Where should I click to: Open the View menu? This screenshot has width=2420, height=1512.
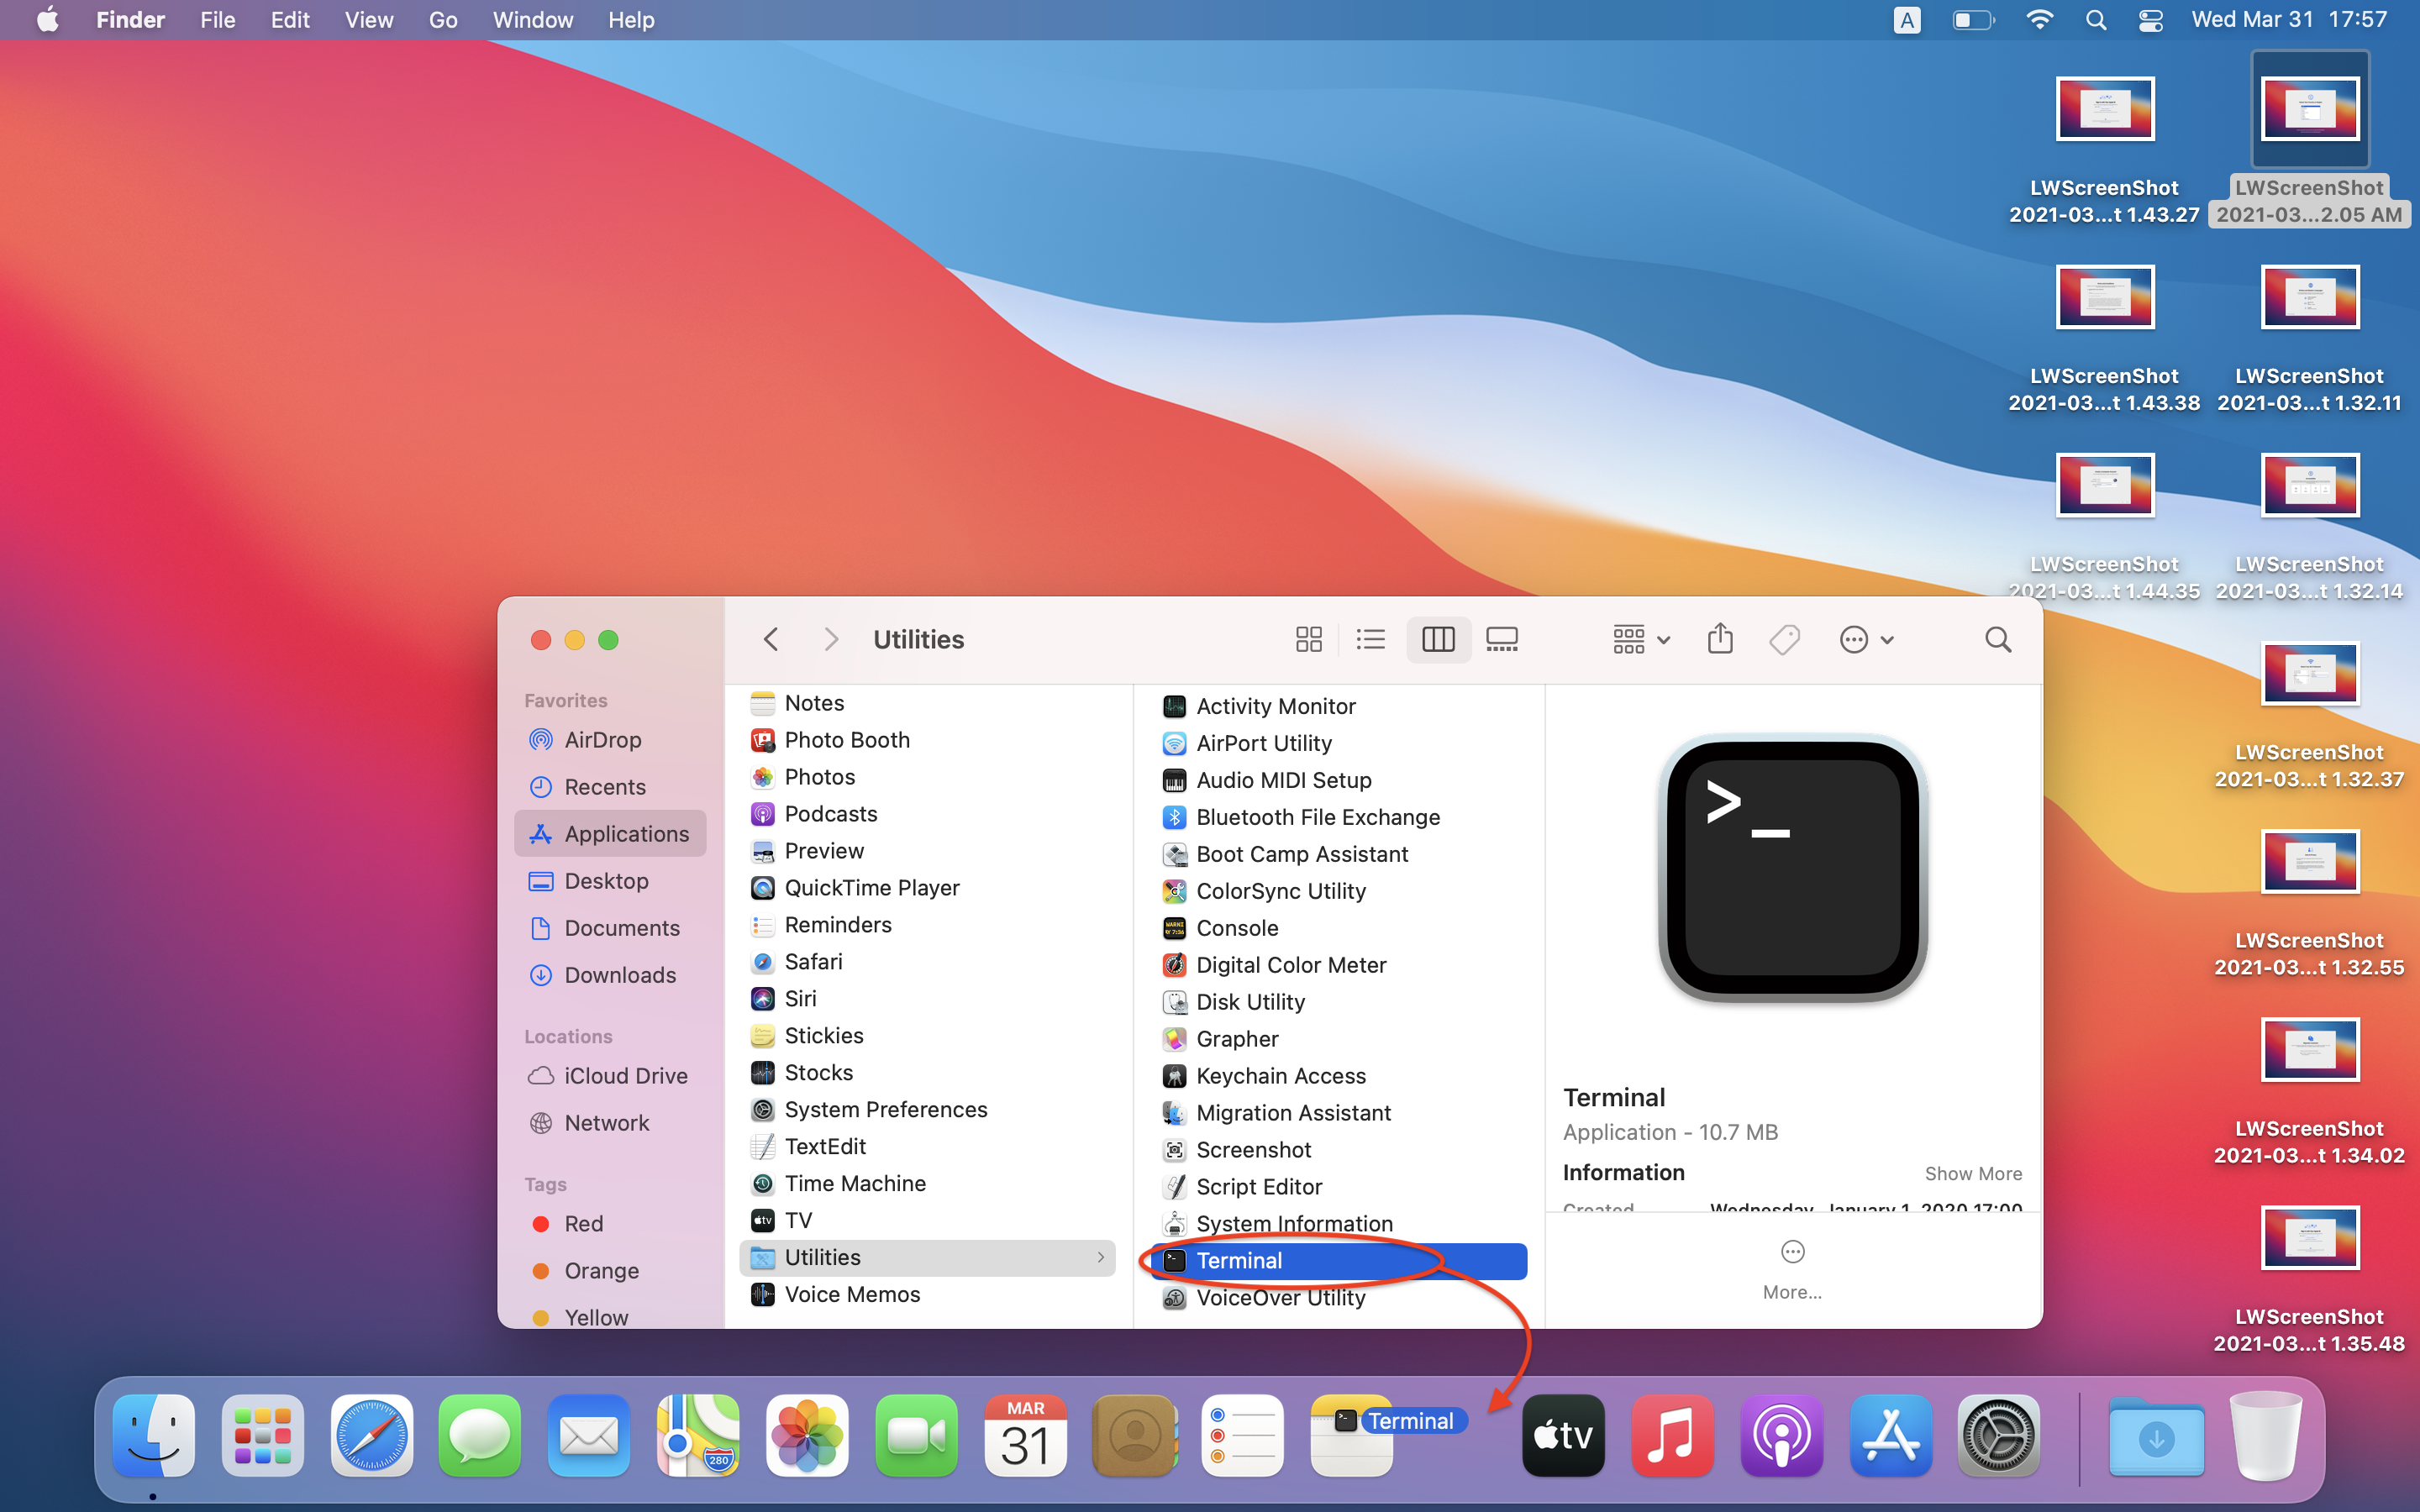pos(368,20)
